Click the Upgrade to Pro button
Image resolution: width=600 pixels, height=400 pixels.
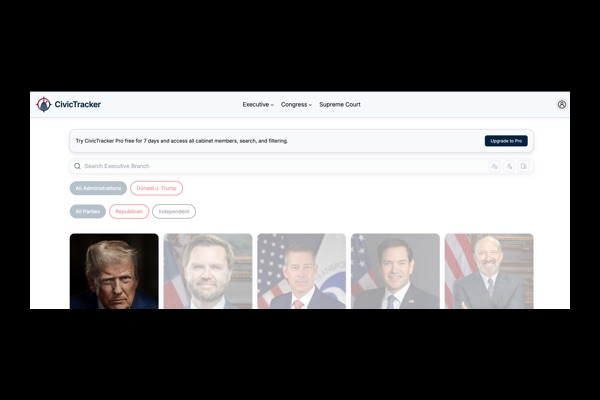[506, 141]
